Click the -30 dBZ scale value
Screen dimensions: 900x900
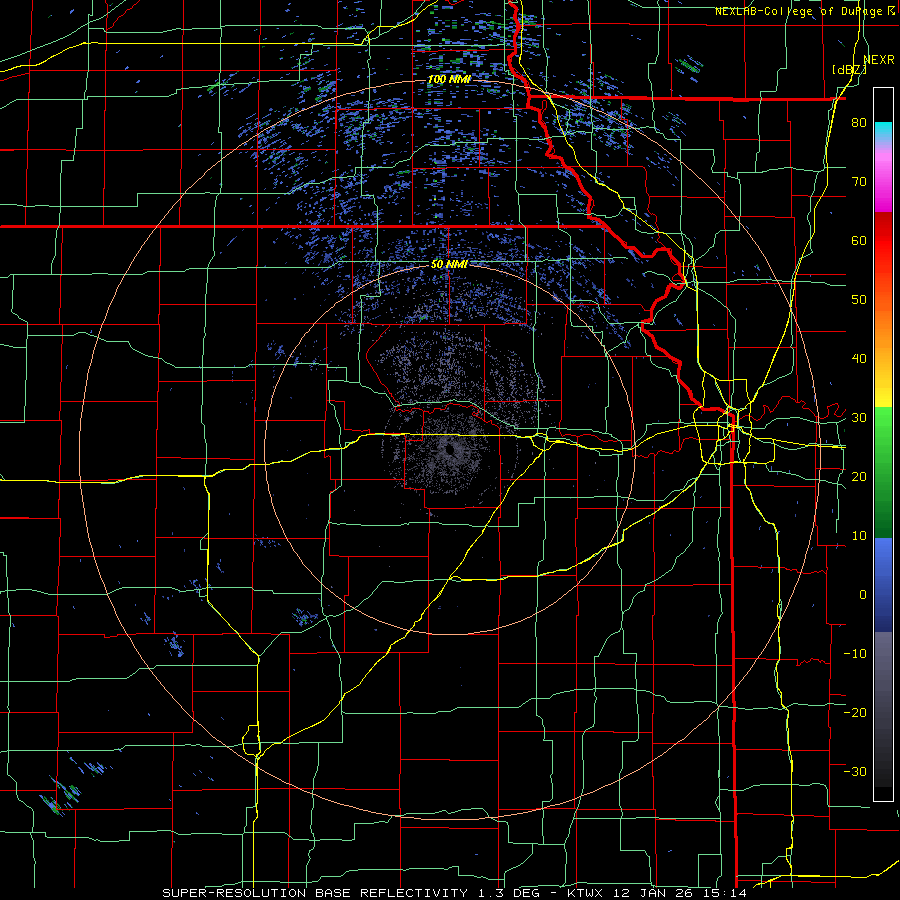[855, 771]
